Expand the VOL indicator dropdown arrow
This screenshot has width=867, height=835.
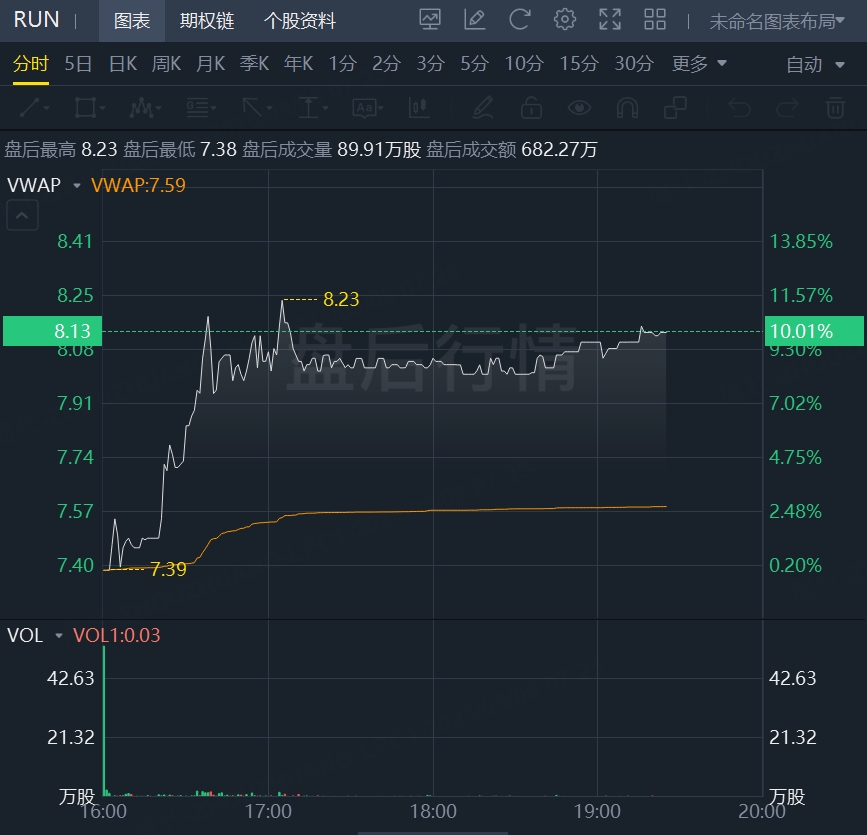(59, 636)
